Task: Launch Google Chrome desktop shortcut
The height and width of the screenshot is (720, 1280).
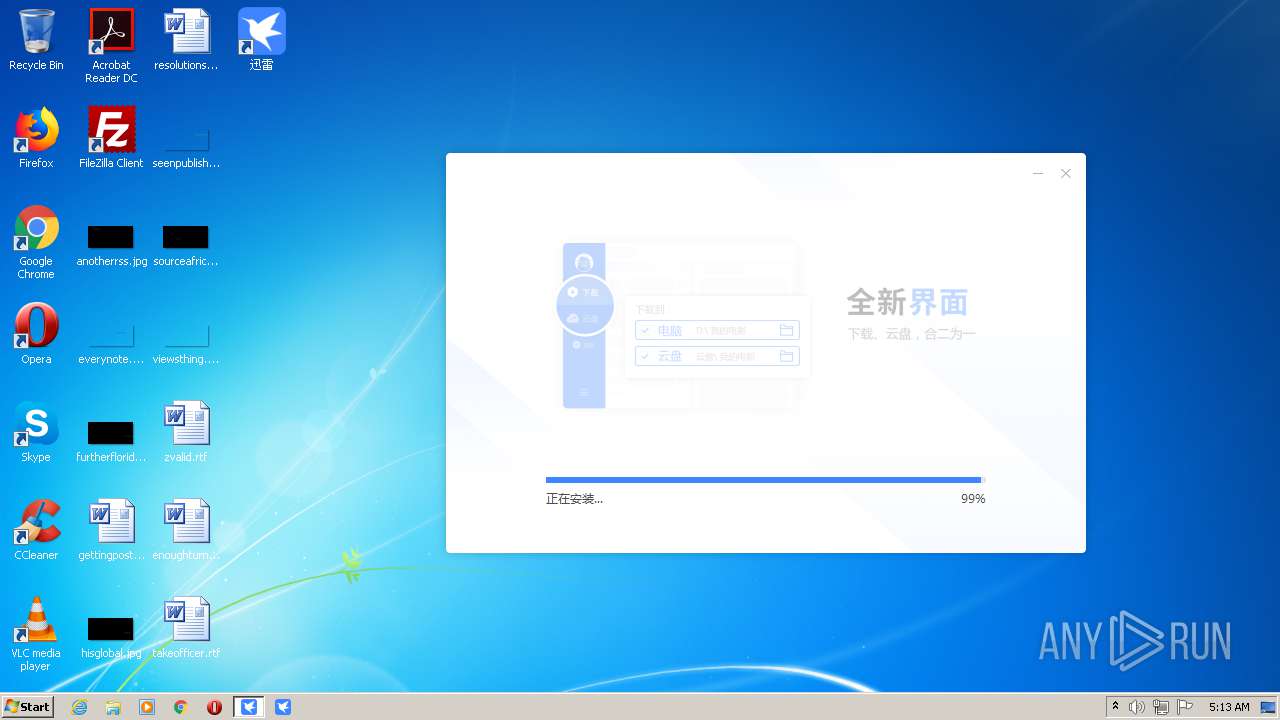Action: (36, 243)
